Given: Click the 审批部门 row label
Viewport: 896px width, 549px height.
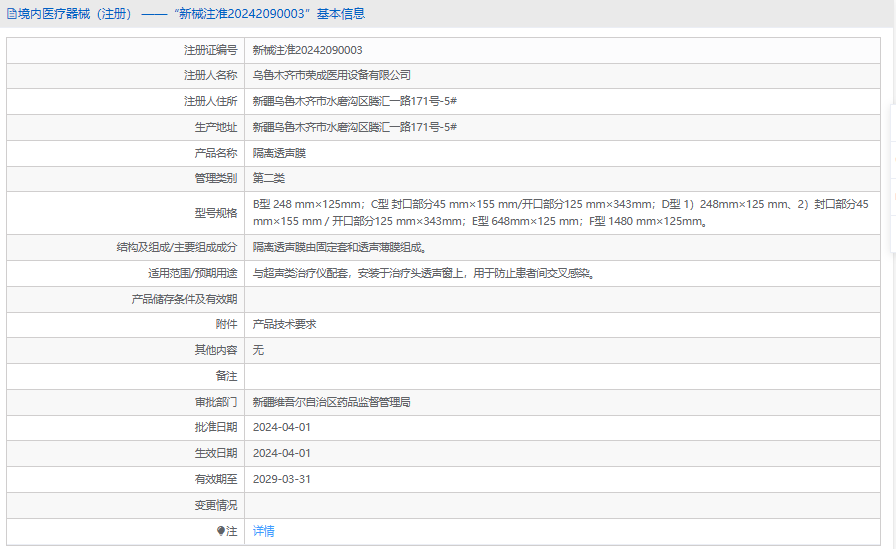Looking at the screenshot, I should (x=216, y=402).
